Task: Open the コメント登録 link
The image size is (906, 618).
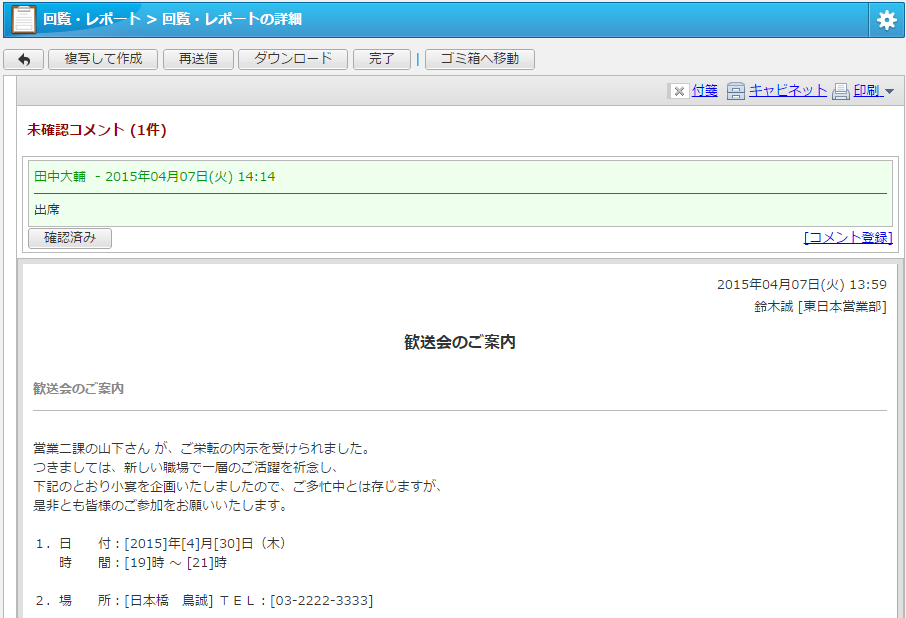Action: click(847, 238)
